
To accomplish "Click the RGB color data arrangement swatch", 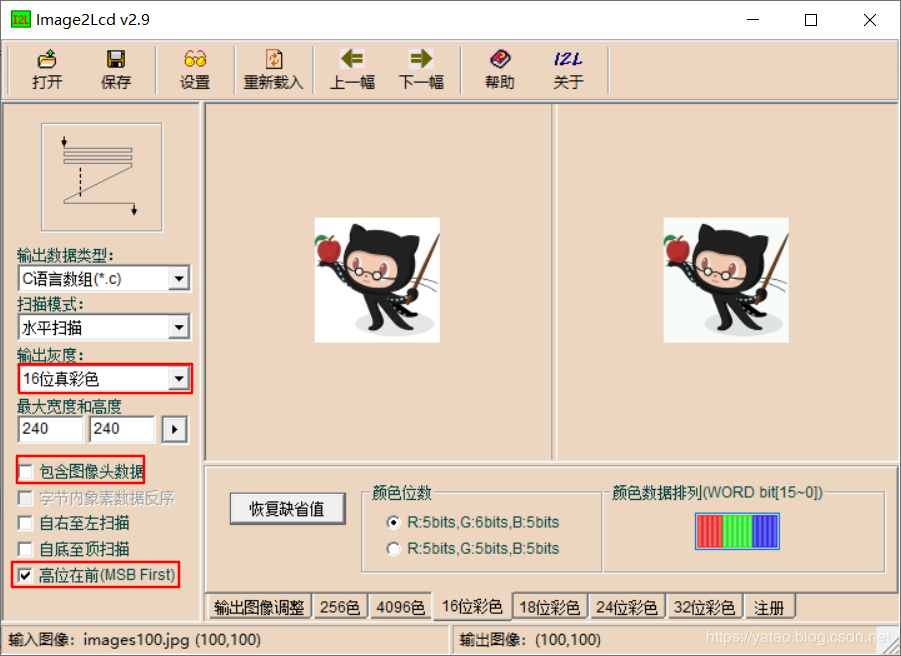I will [x=737, y=531].
